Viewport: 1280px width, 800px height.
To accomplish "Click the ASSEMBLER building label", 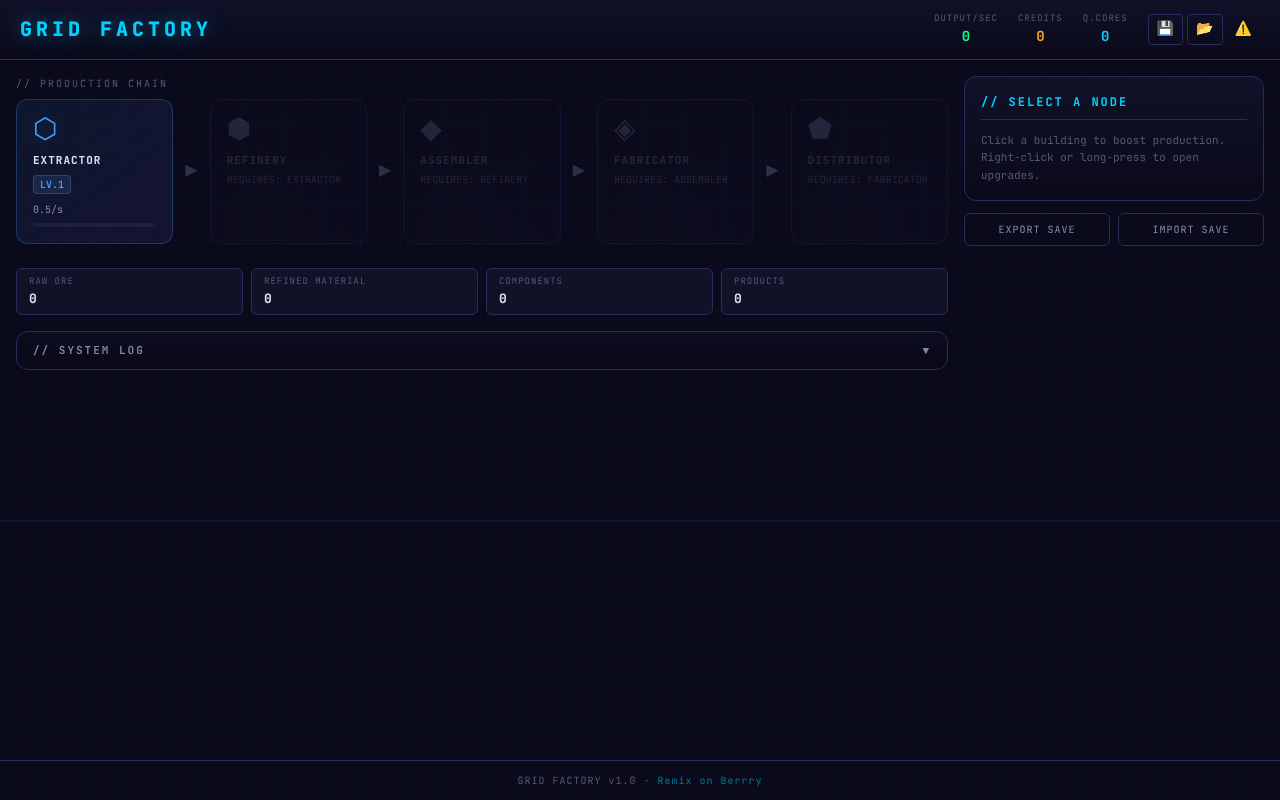I will 454,161.
